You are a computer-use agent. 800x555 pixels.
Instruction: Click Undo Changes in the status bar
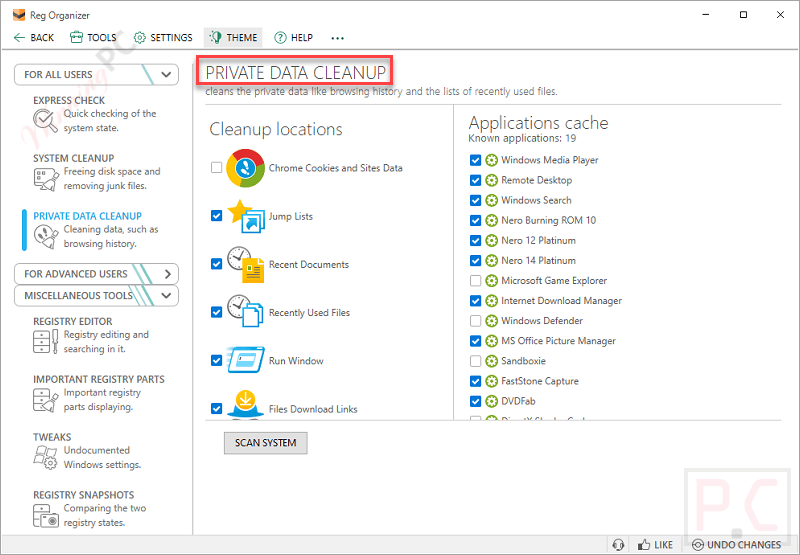[x=737, y=545]
